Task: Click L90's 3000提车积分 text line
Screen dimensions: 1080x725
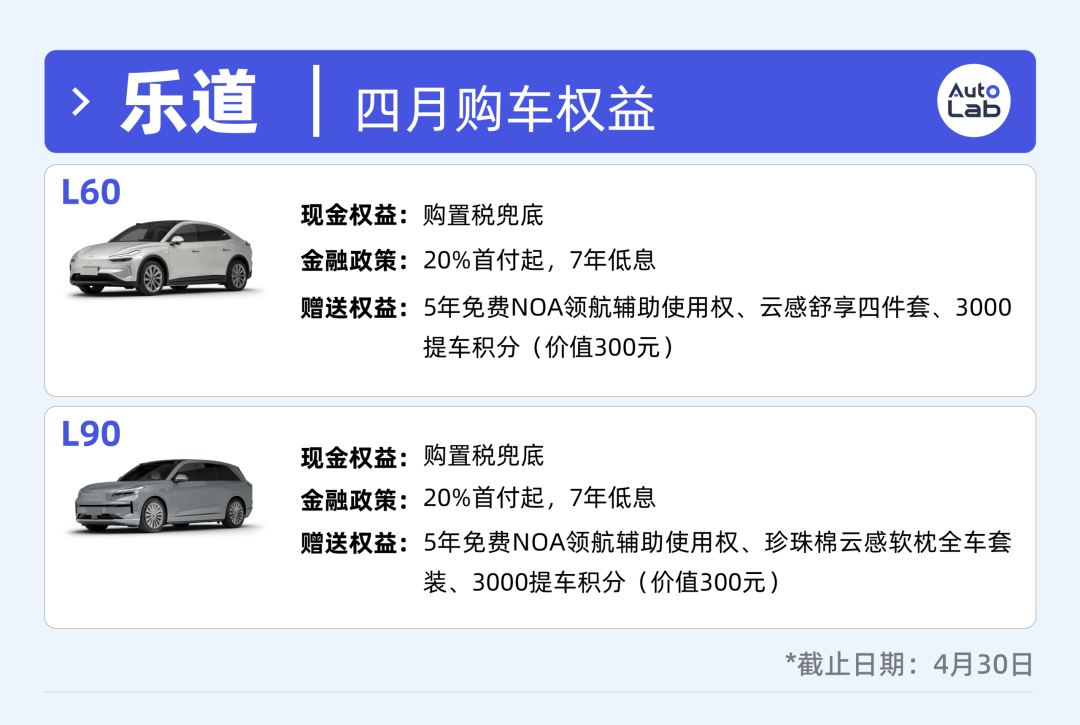Action: point(600,582)
